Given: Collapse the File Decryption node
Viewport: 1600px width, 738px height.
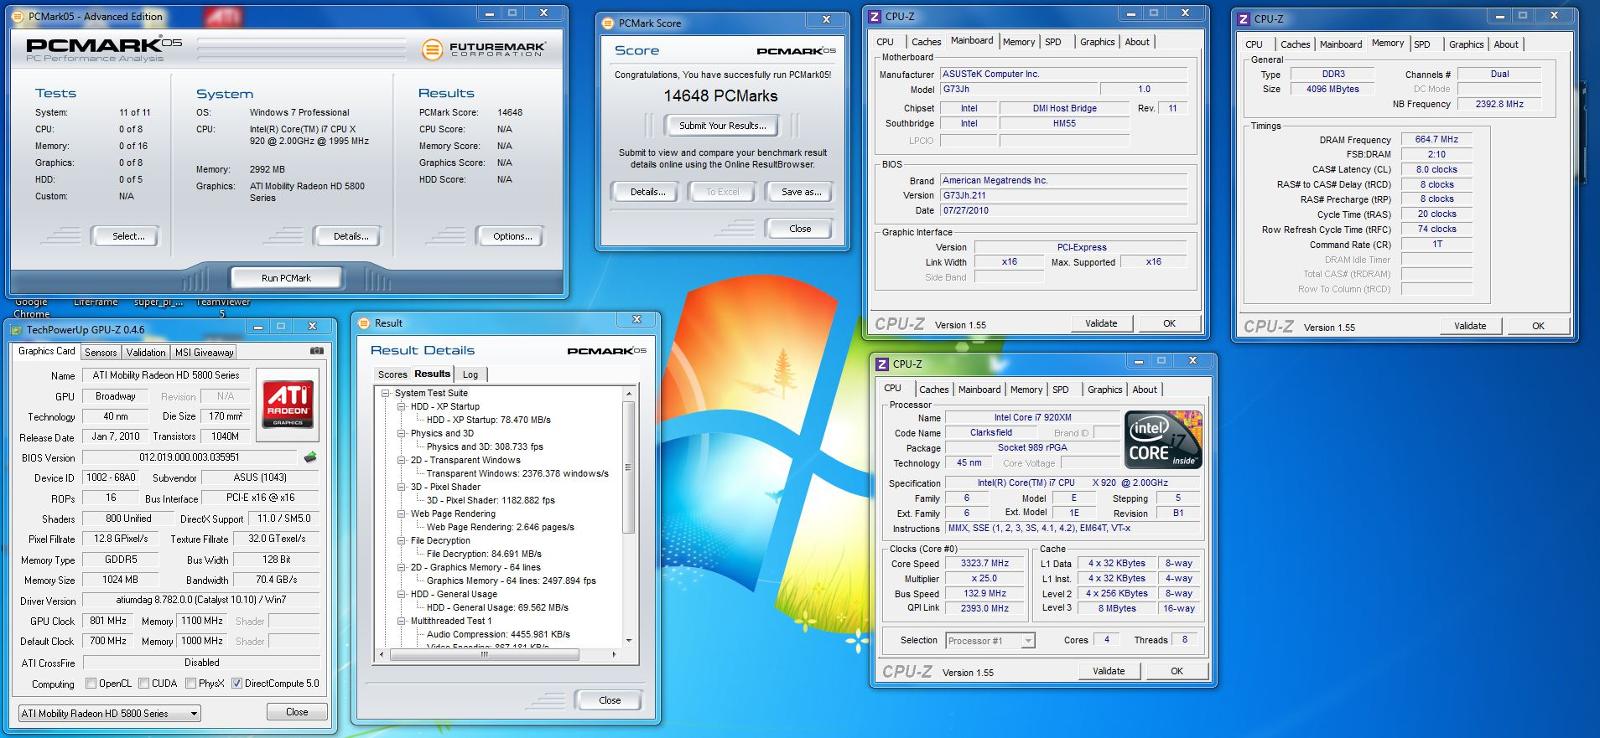Looking at the screenshot, I should point(401,540).
